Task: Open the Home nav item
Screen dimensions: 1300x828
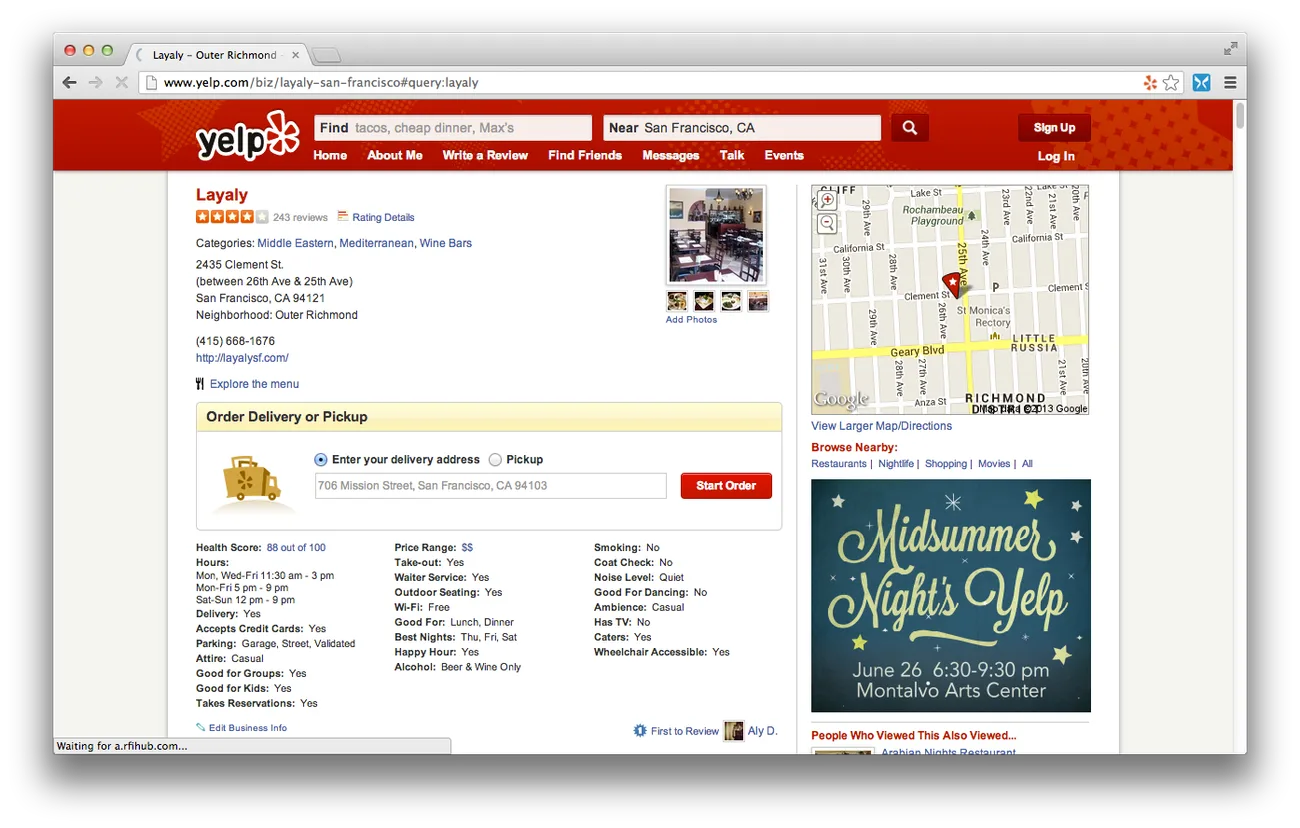Action: 330,155
